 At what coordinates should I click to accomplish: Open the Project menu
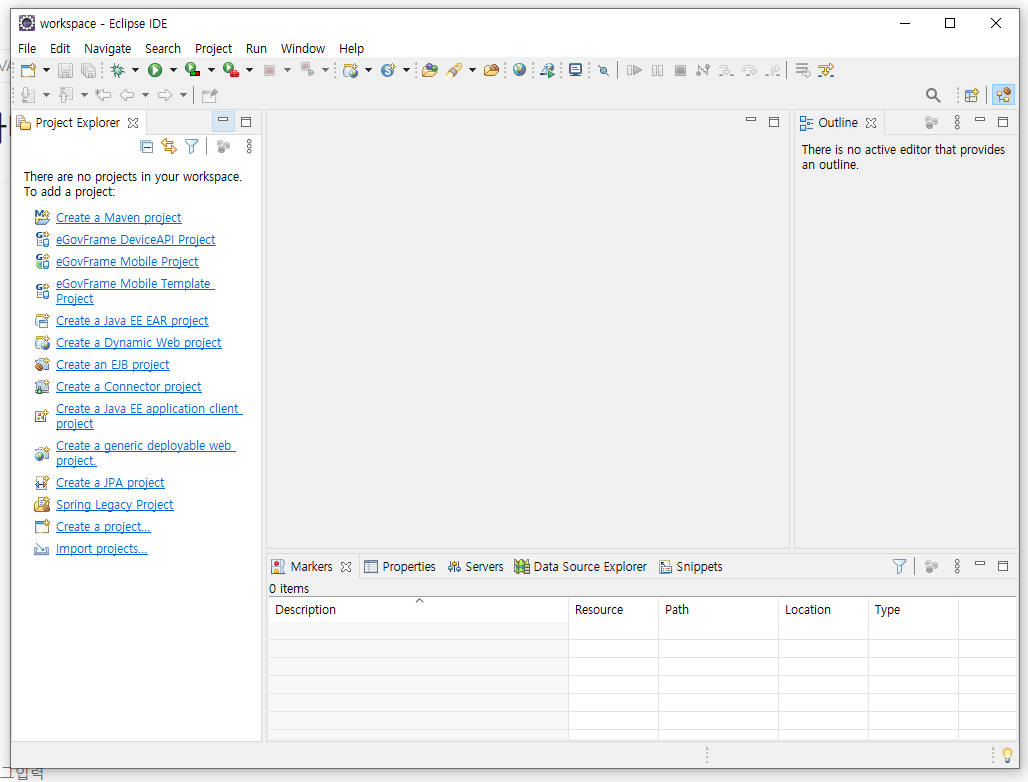click(213, 49)
